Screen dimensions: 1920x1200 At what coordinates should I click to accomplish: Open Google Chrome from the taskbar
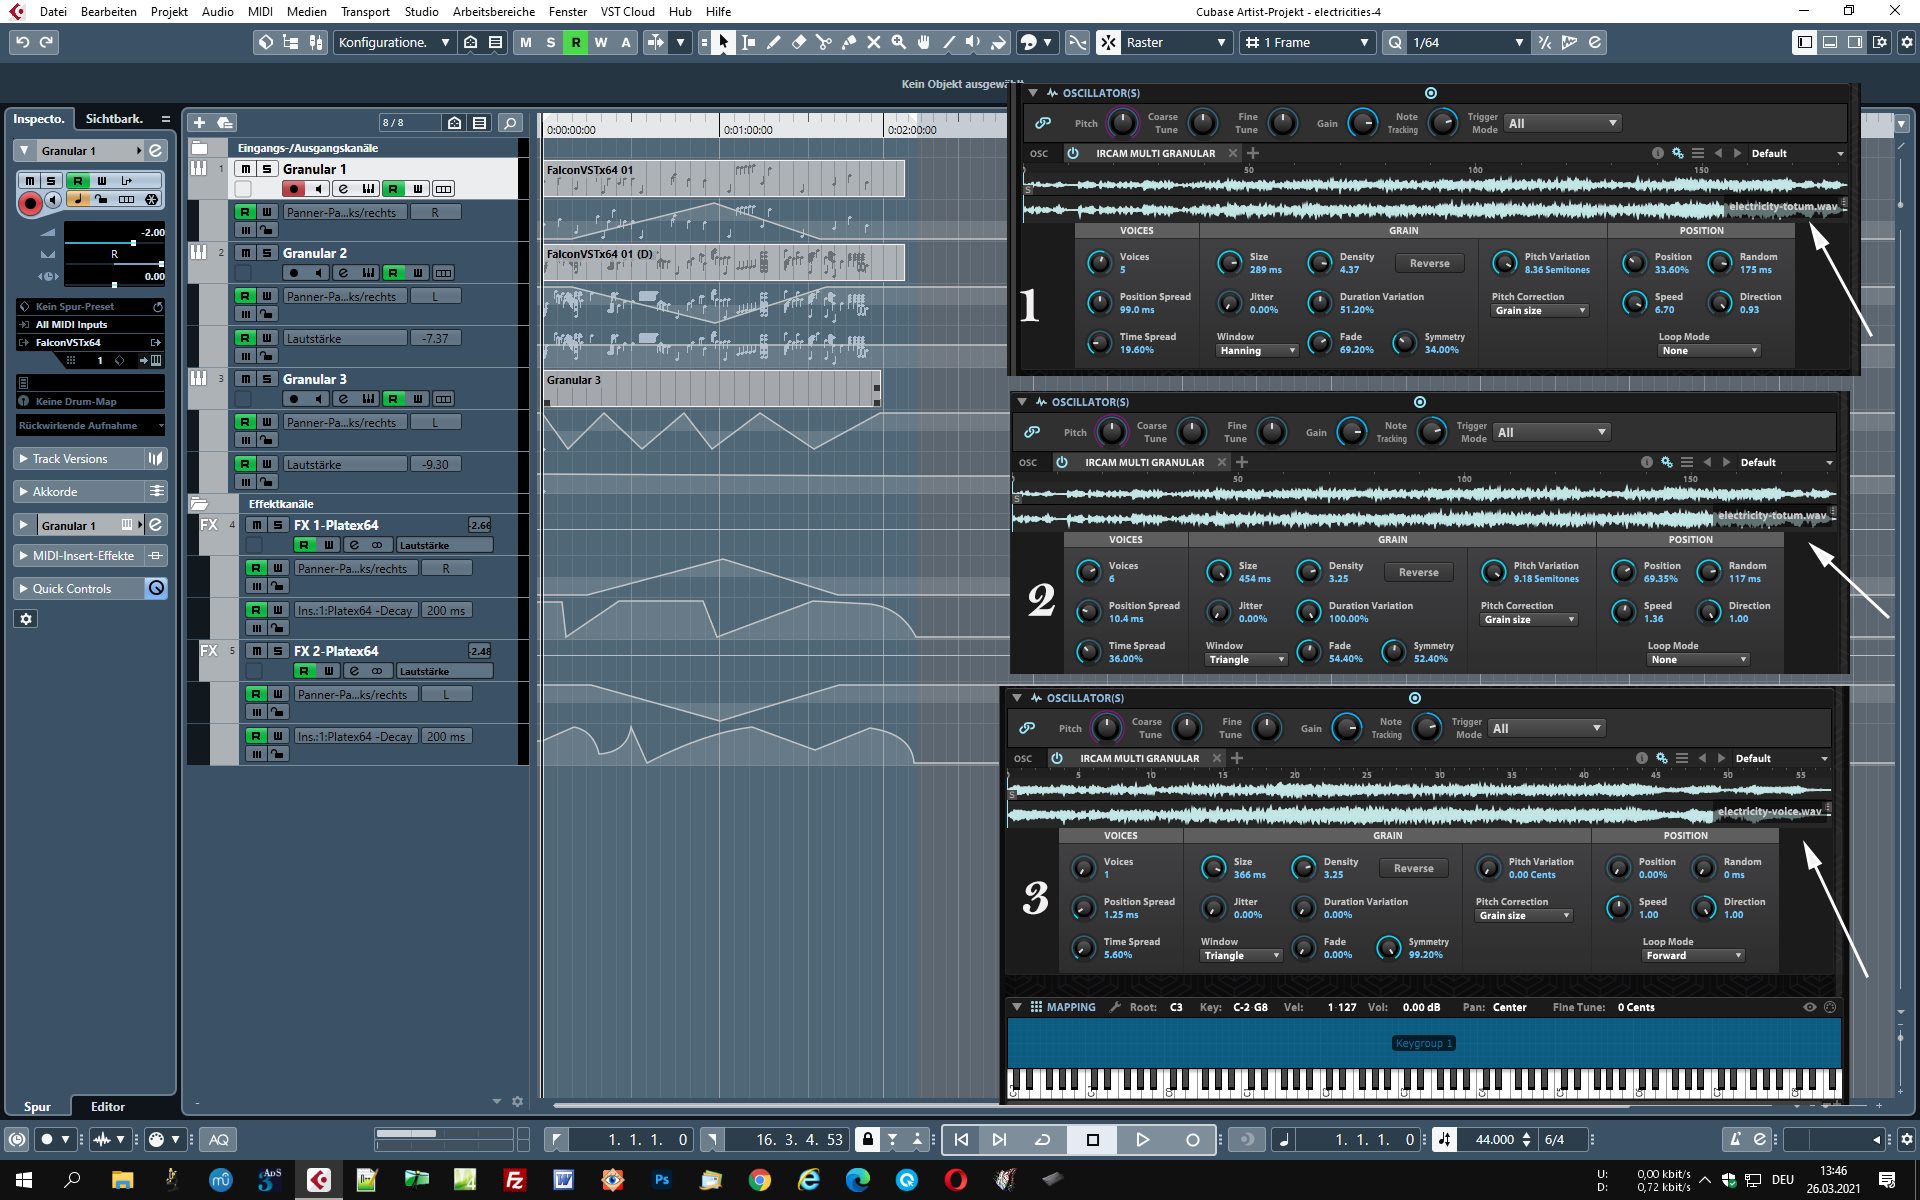[x=760, y=1180]
